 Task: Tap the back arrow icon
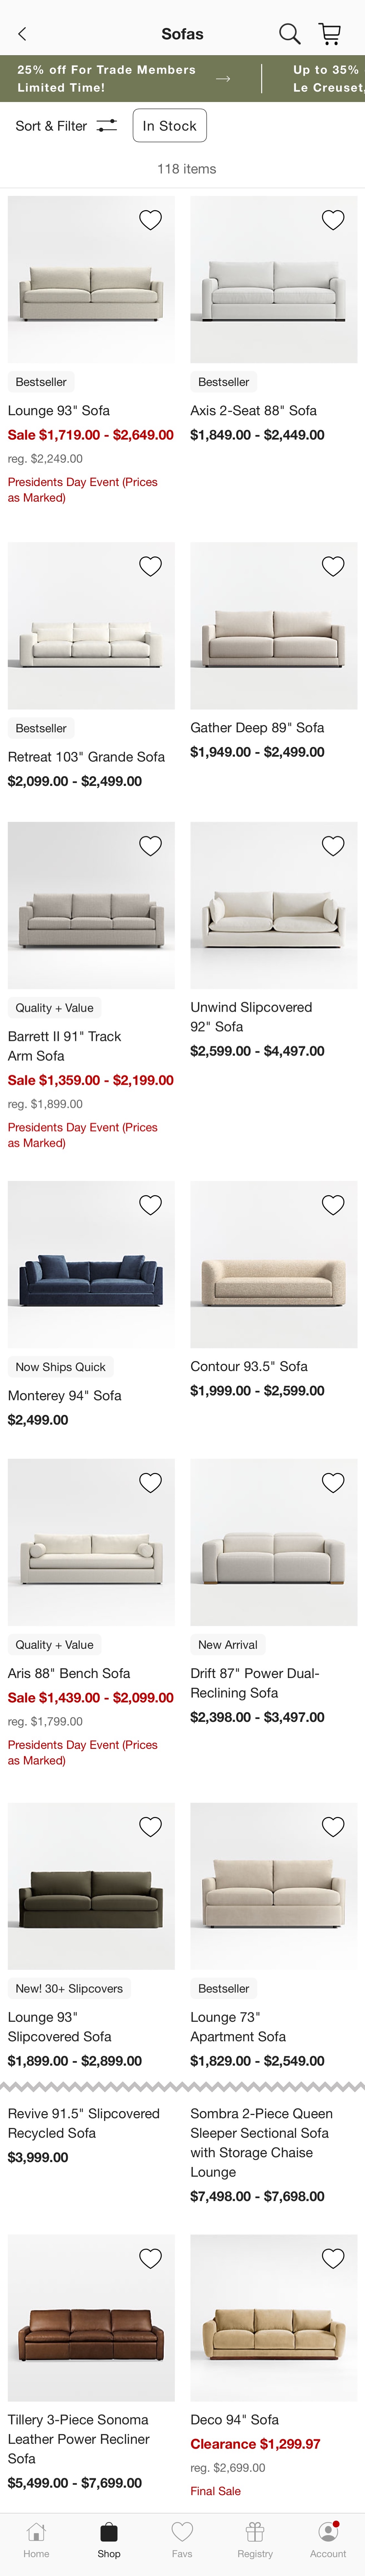coord(22,34)
